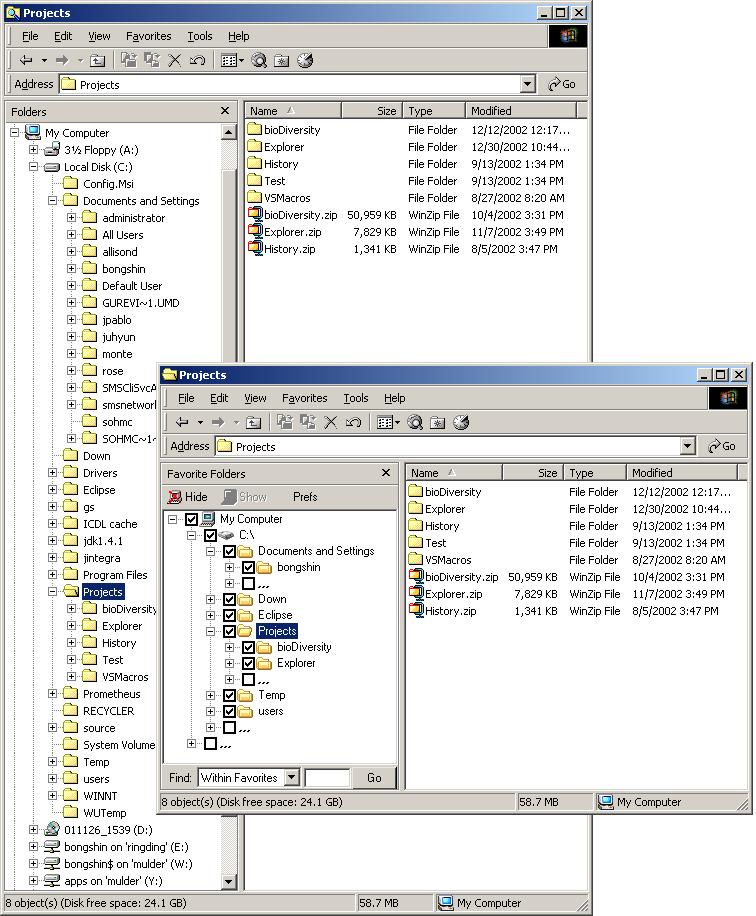Click Search icon in front window toolbar
Screen dimensions: 756x916
tap(415, 422)
